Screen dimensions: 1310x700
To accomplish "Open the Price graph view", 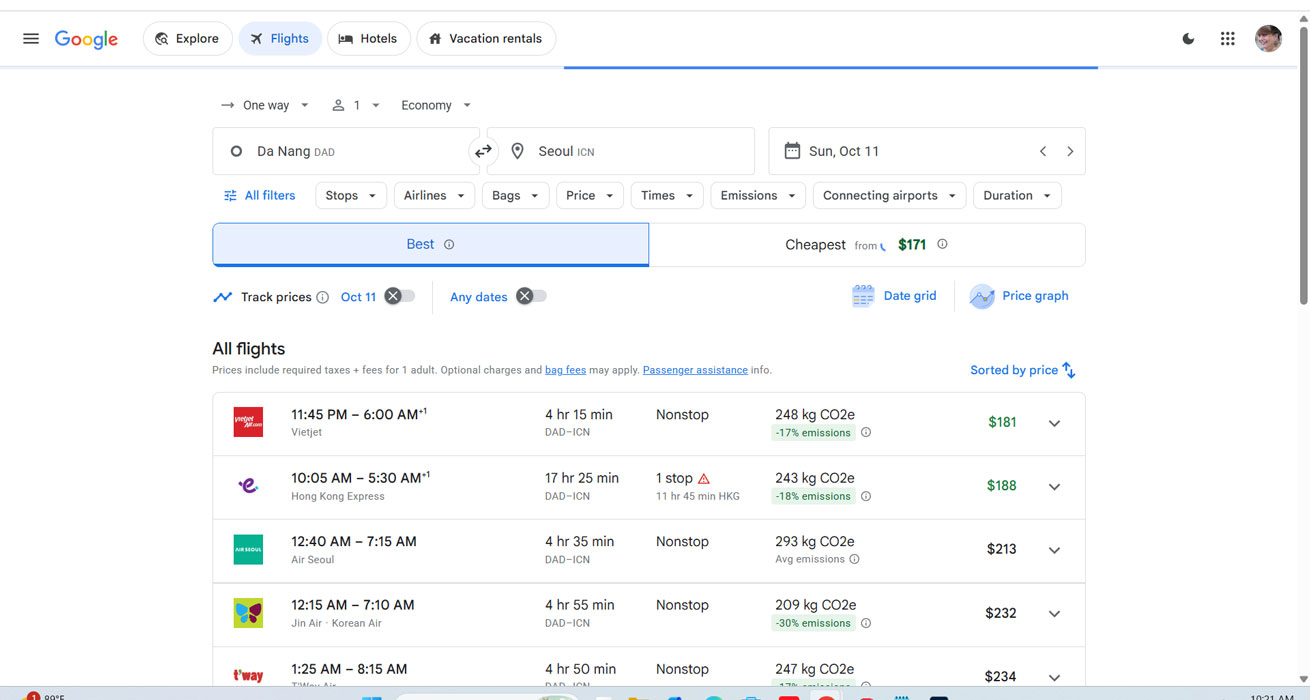I will [1019, 296].
